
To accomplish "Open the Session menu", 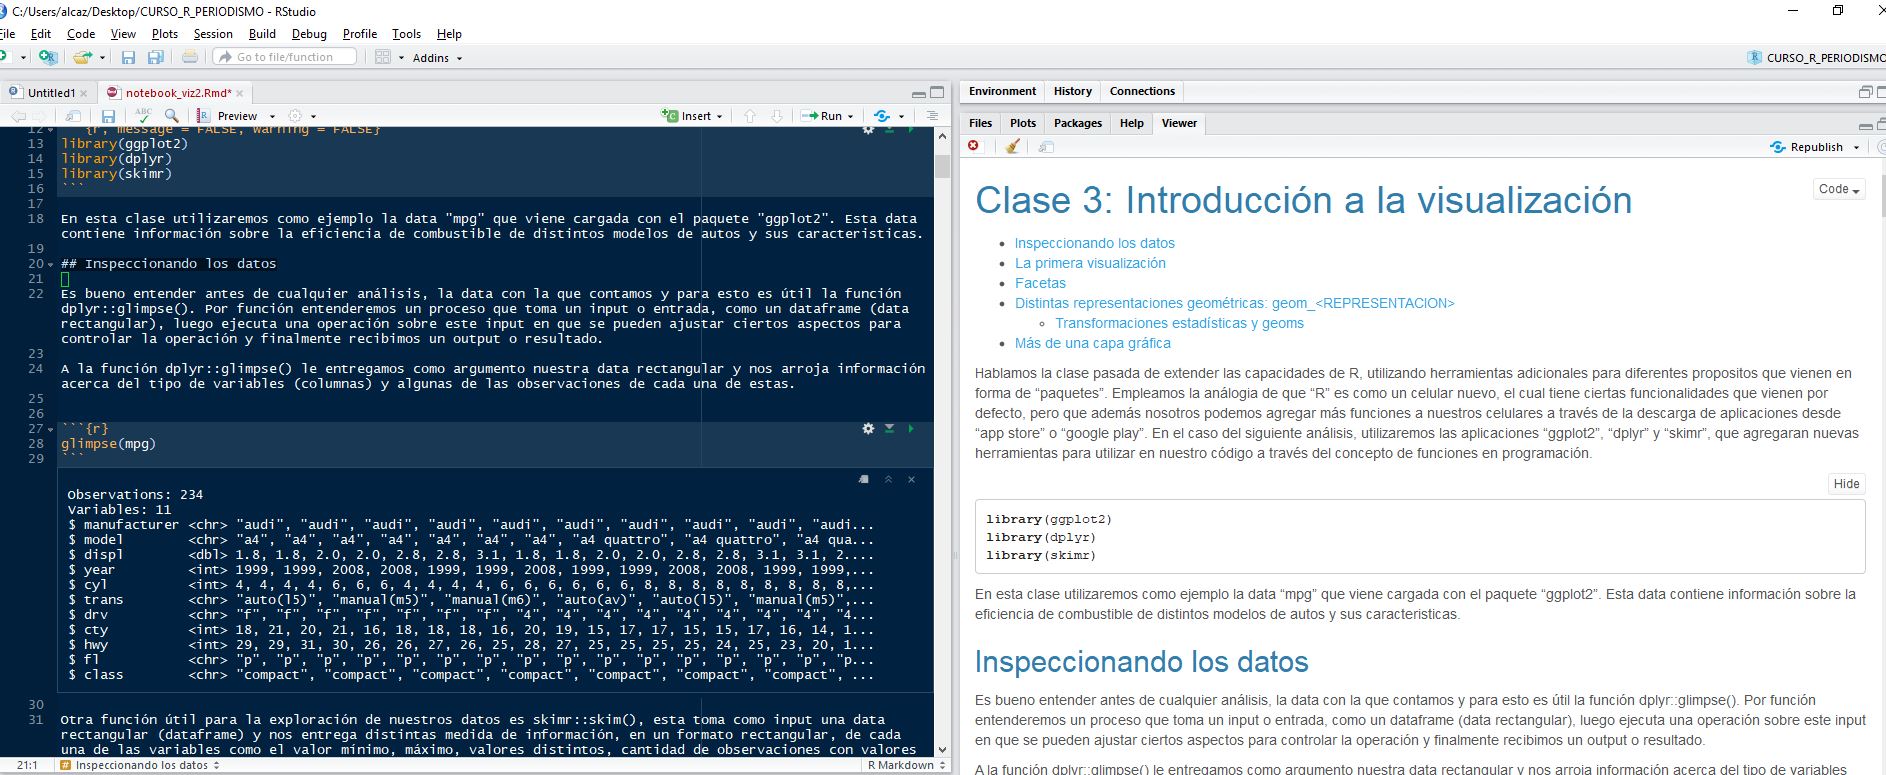I will [213, 34].
